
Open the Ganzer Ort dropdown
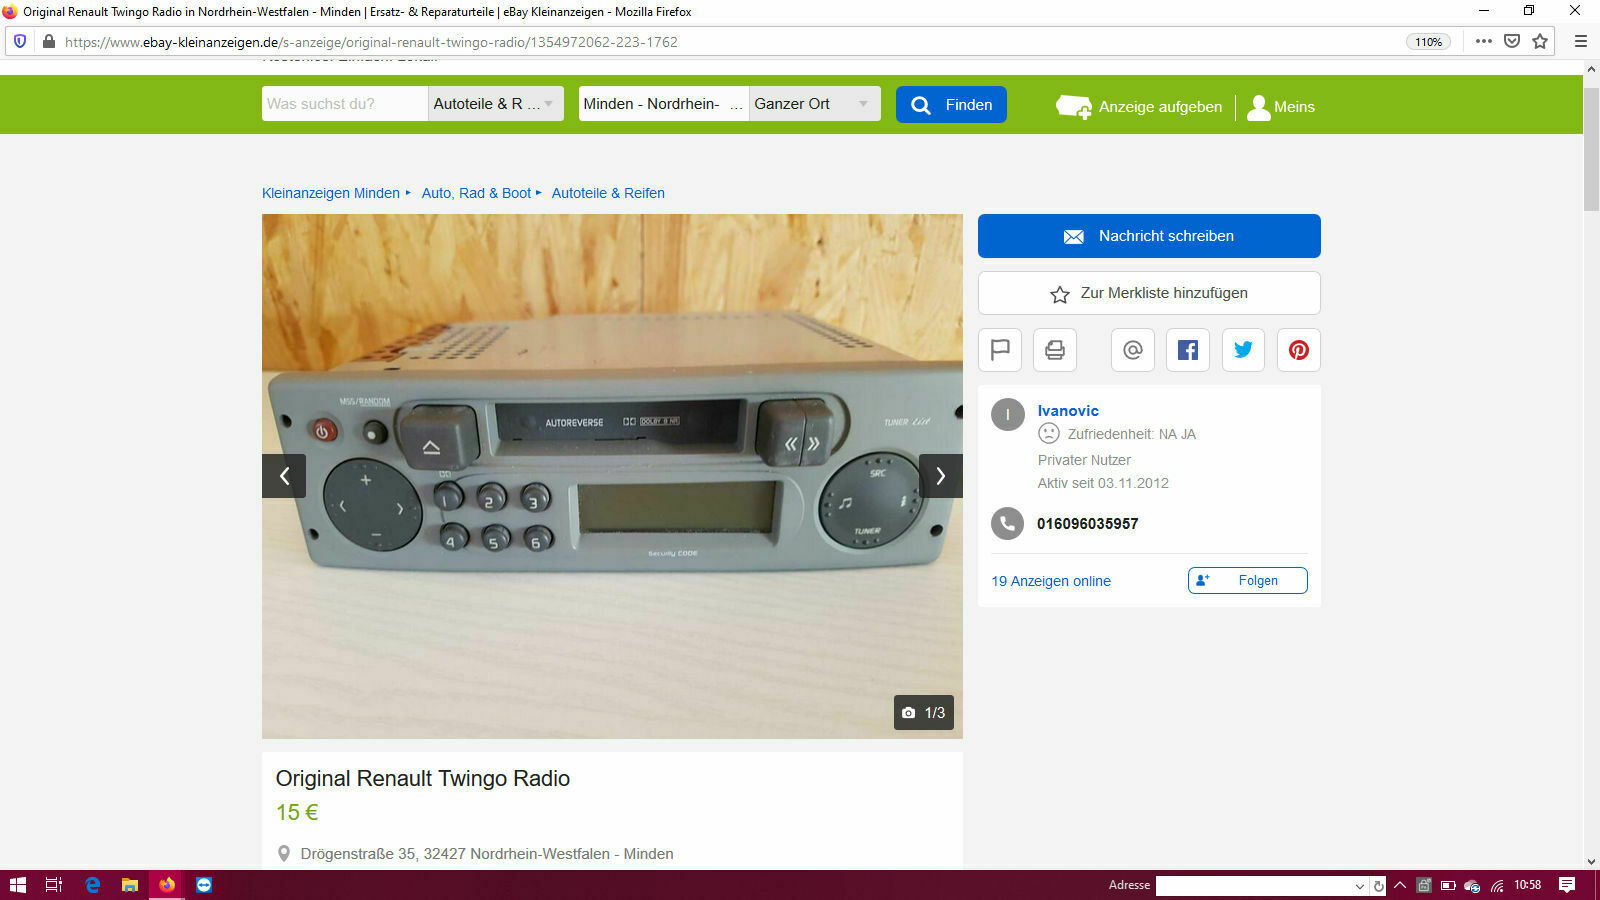[x=814, y=103]
